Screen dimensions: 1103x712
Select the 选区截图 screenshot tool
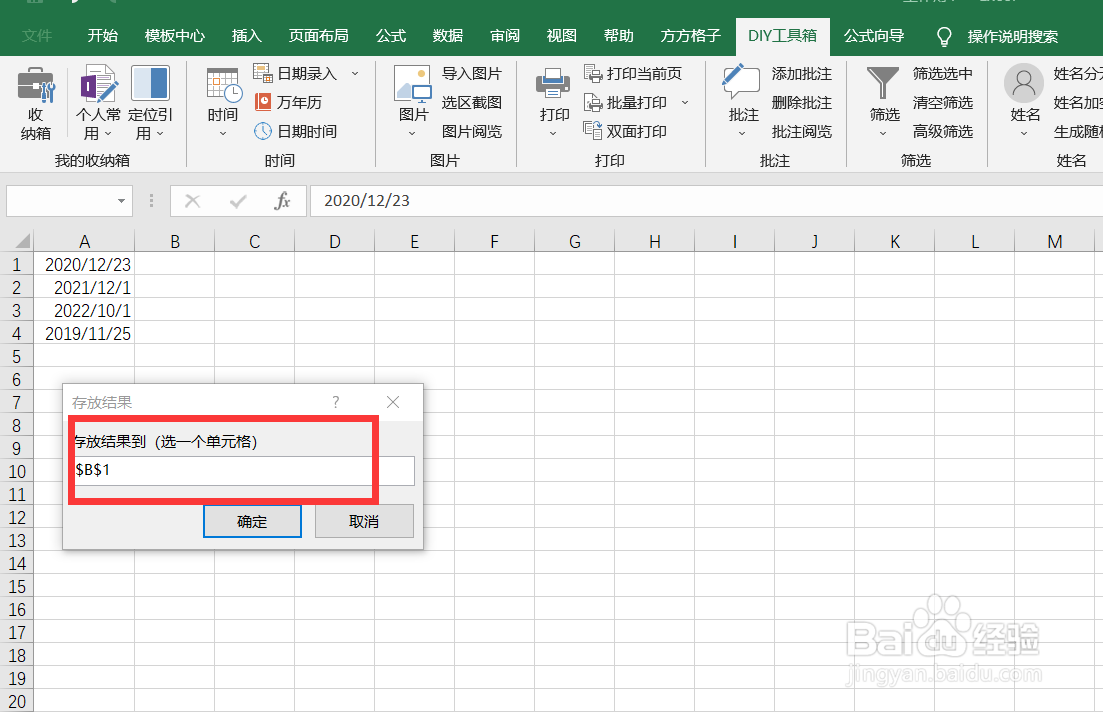pos(471,103)
